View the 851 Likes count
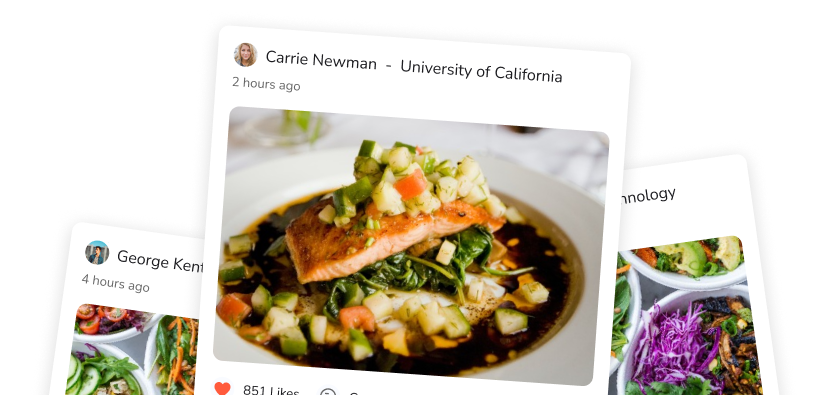This screenshot has width=819, height=395. tap(271, 390)
